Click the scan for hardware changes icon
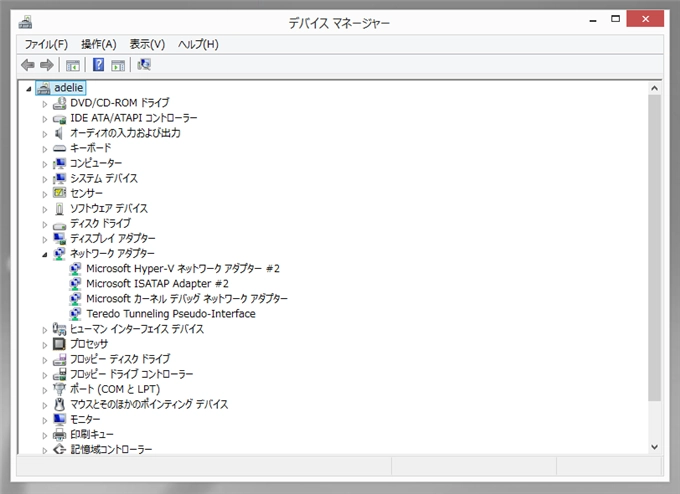The width and height of the screenshot is (680, 494). [144, 65]
